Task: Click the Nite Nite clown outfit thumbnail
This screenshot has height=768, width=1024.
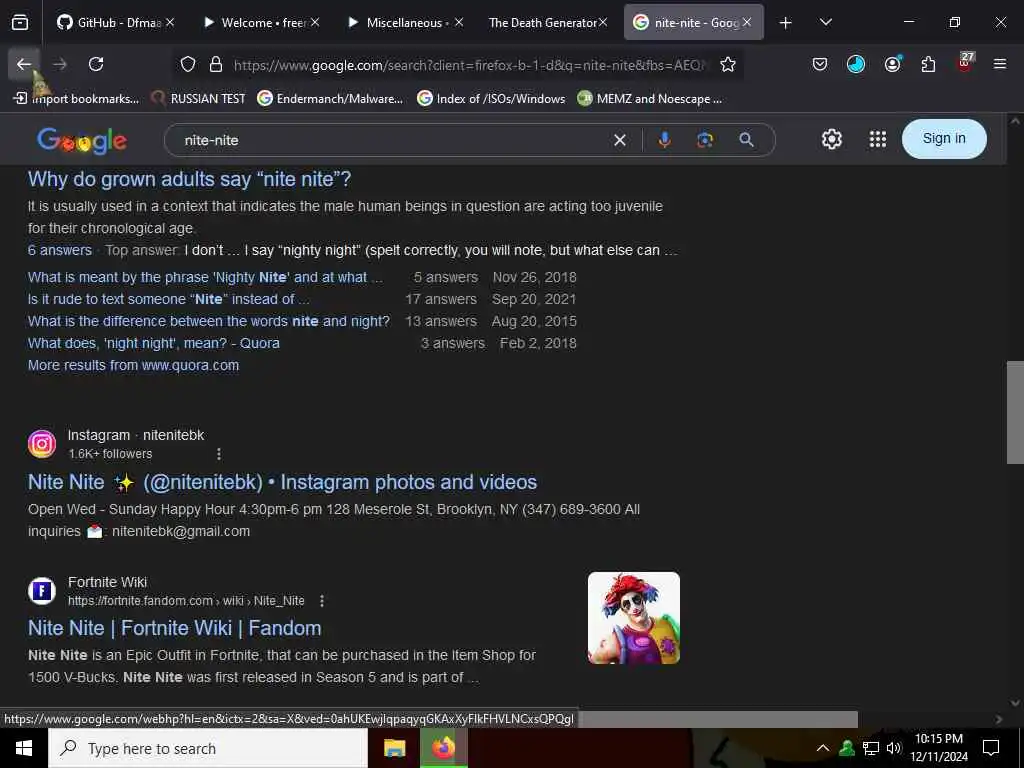Action: click(x=633, y=618)
